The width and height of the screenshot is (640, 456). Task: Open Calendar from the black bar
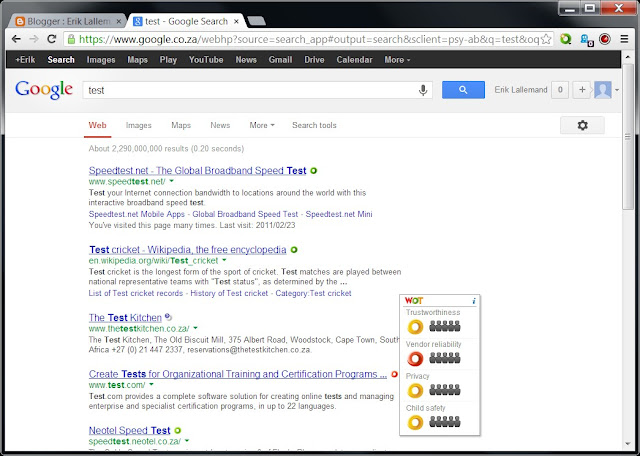(x=354, y=60)
